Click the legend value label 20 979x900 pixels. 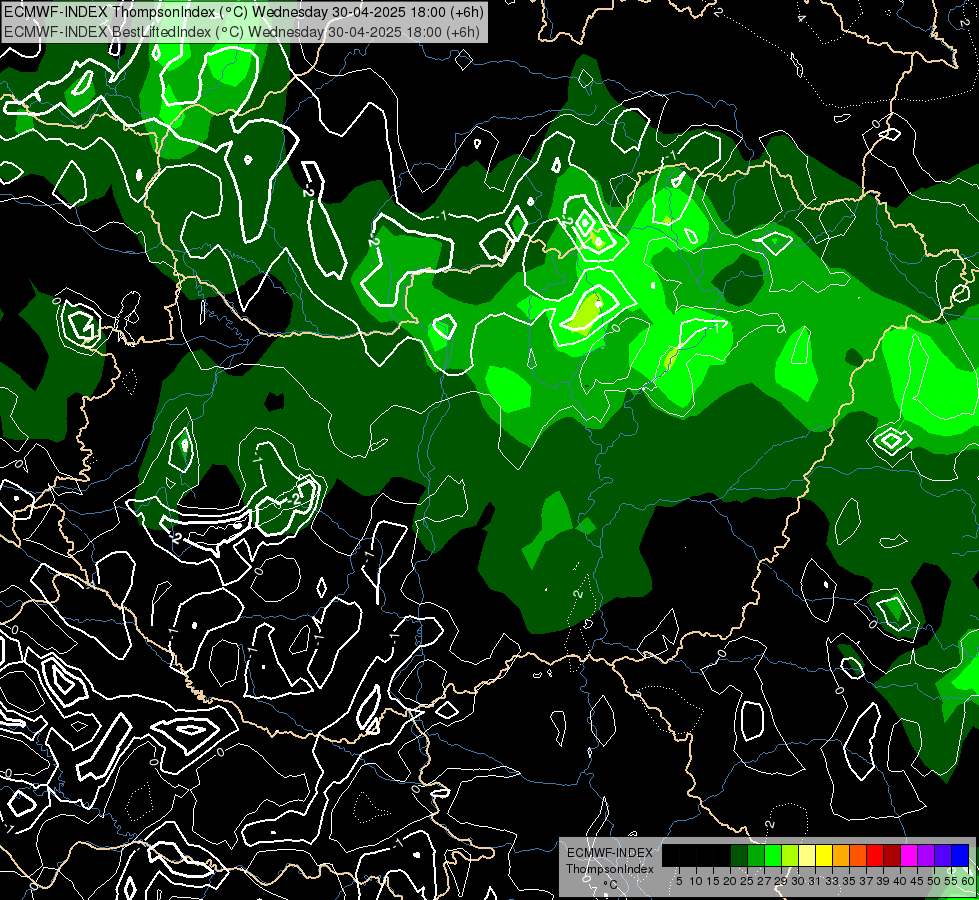coord(730,881)
